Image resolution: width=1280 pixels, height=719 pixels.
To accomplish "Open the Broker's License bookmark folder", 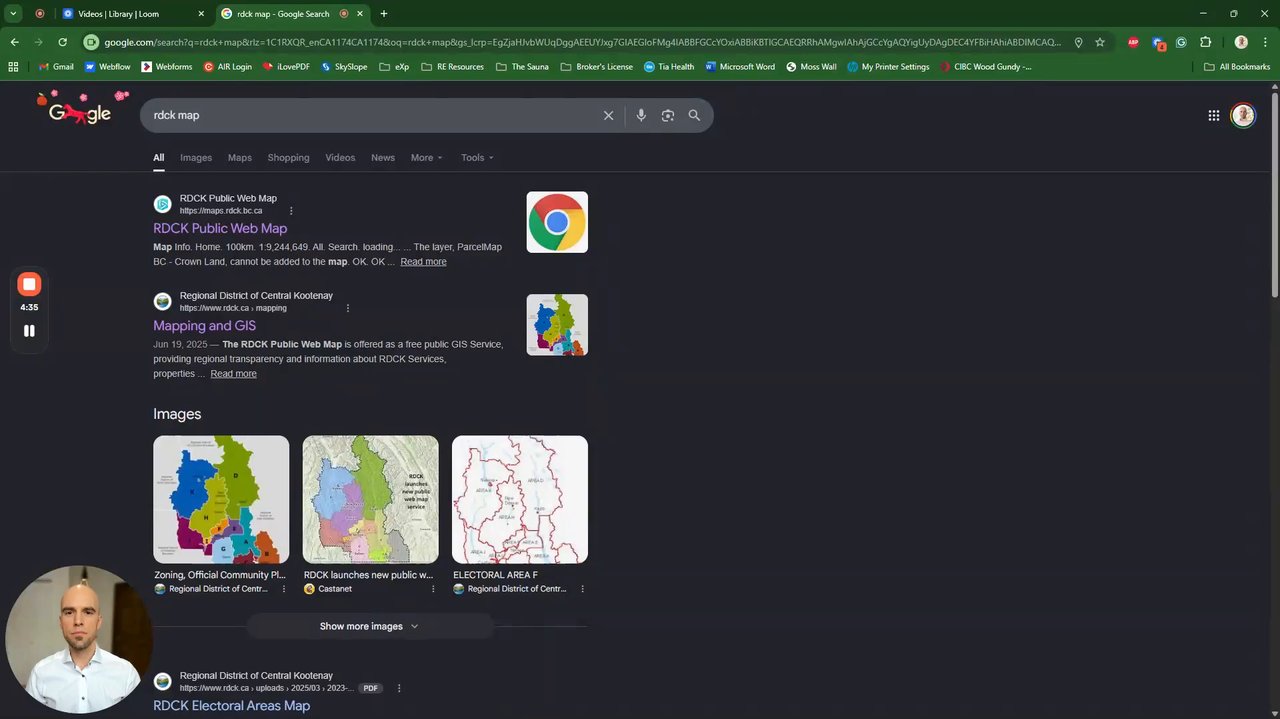I will (x=597, y=67).
